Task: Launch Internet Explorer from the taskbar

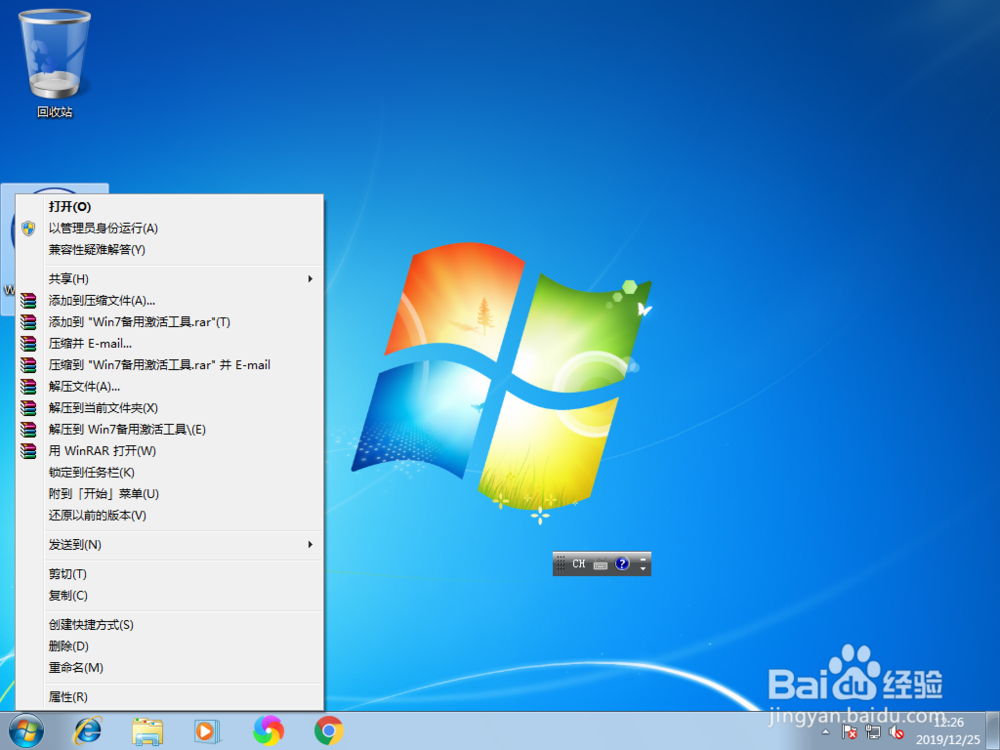Action: (x=87, y=731)
